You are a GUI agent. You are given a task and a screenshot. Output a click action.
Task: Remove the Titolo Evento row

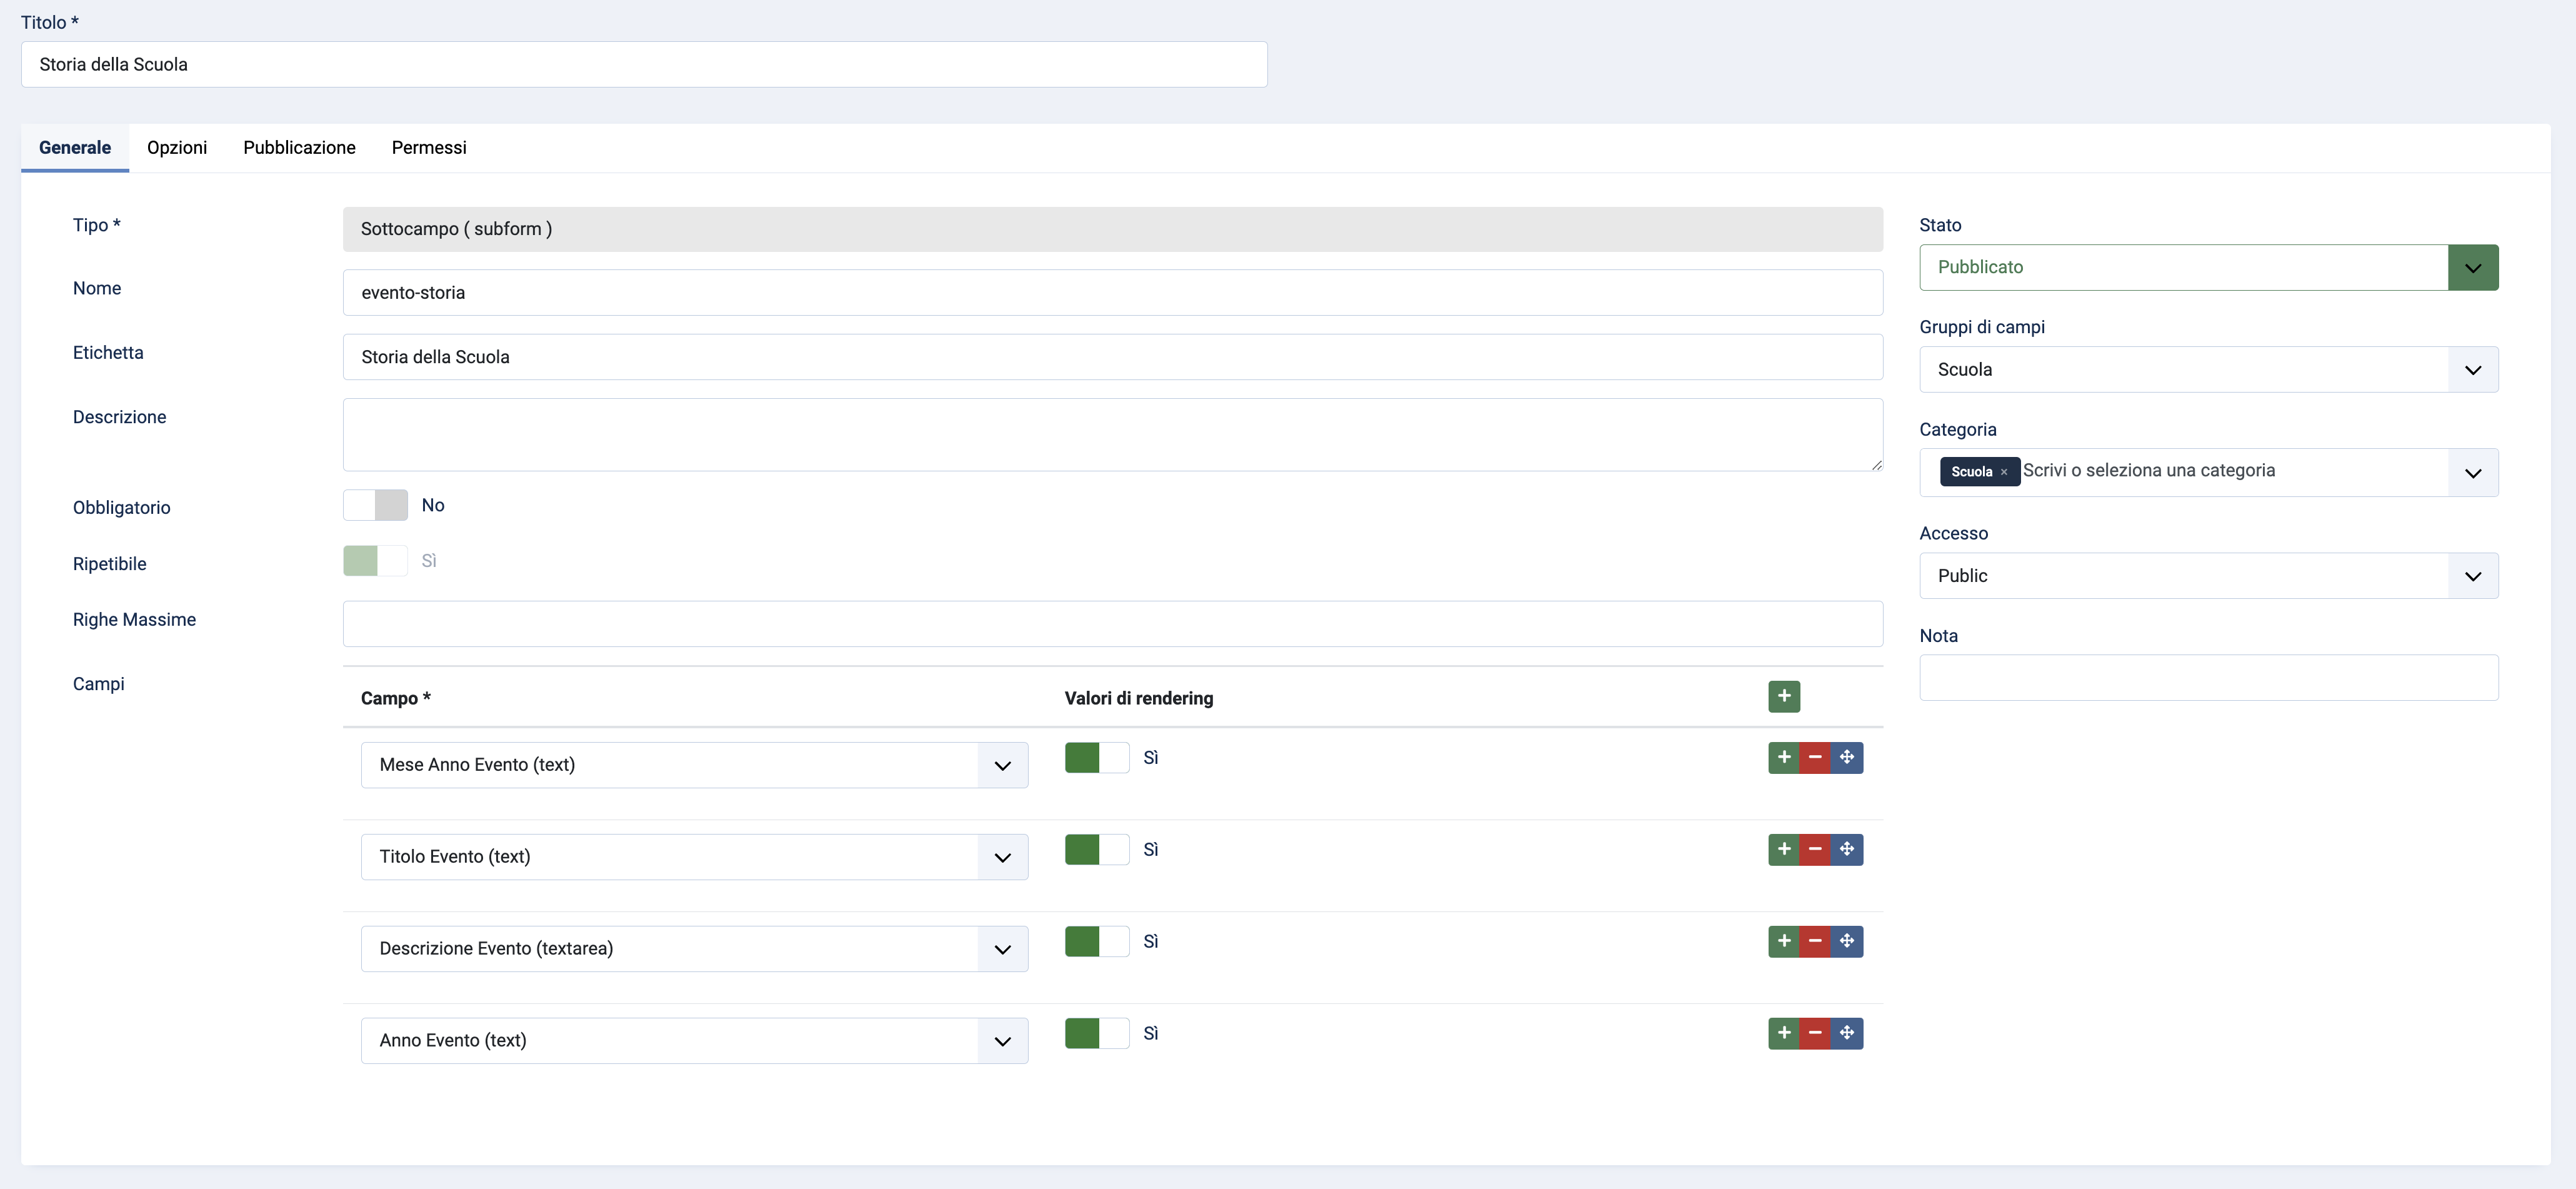pos(1815,849)
